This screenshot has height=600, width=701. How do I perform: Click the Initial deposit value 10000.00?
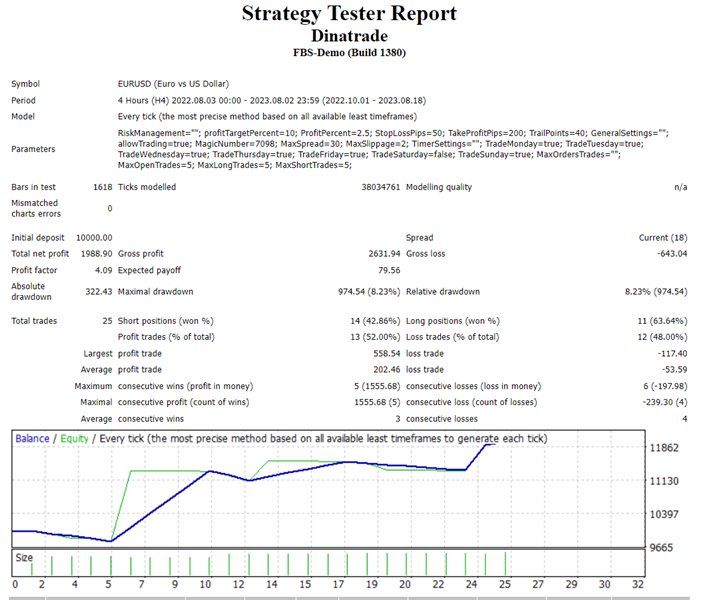[x=94, y=237]
